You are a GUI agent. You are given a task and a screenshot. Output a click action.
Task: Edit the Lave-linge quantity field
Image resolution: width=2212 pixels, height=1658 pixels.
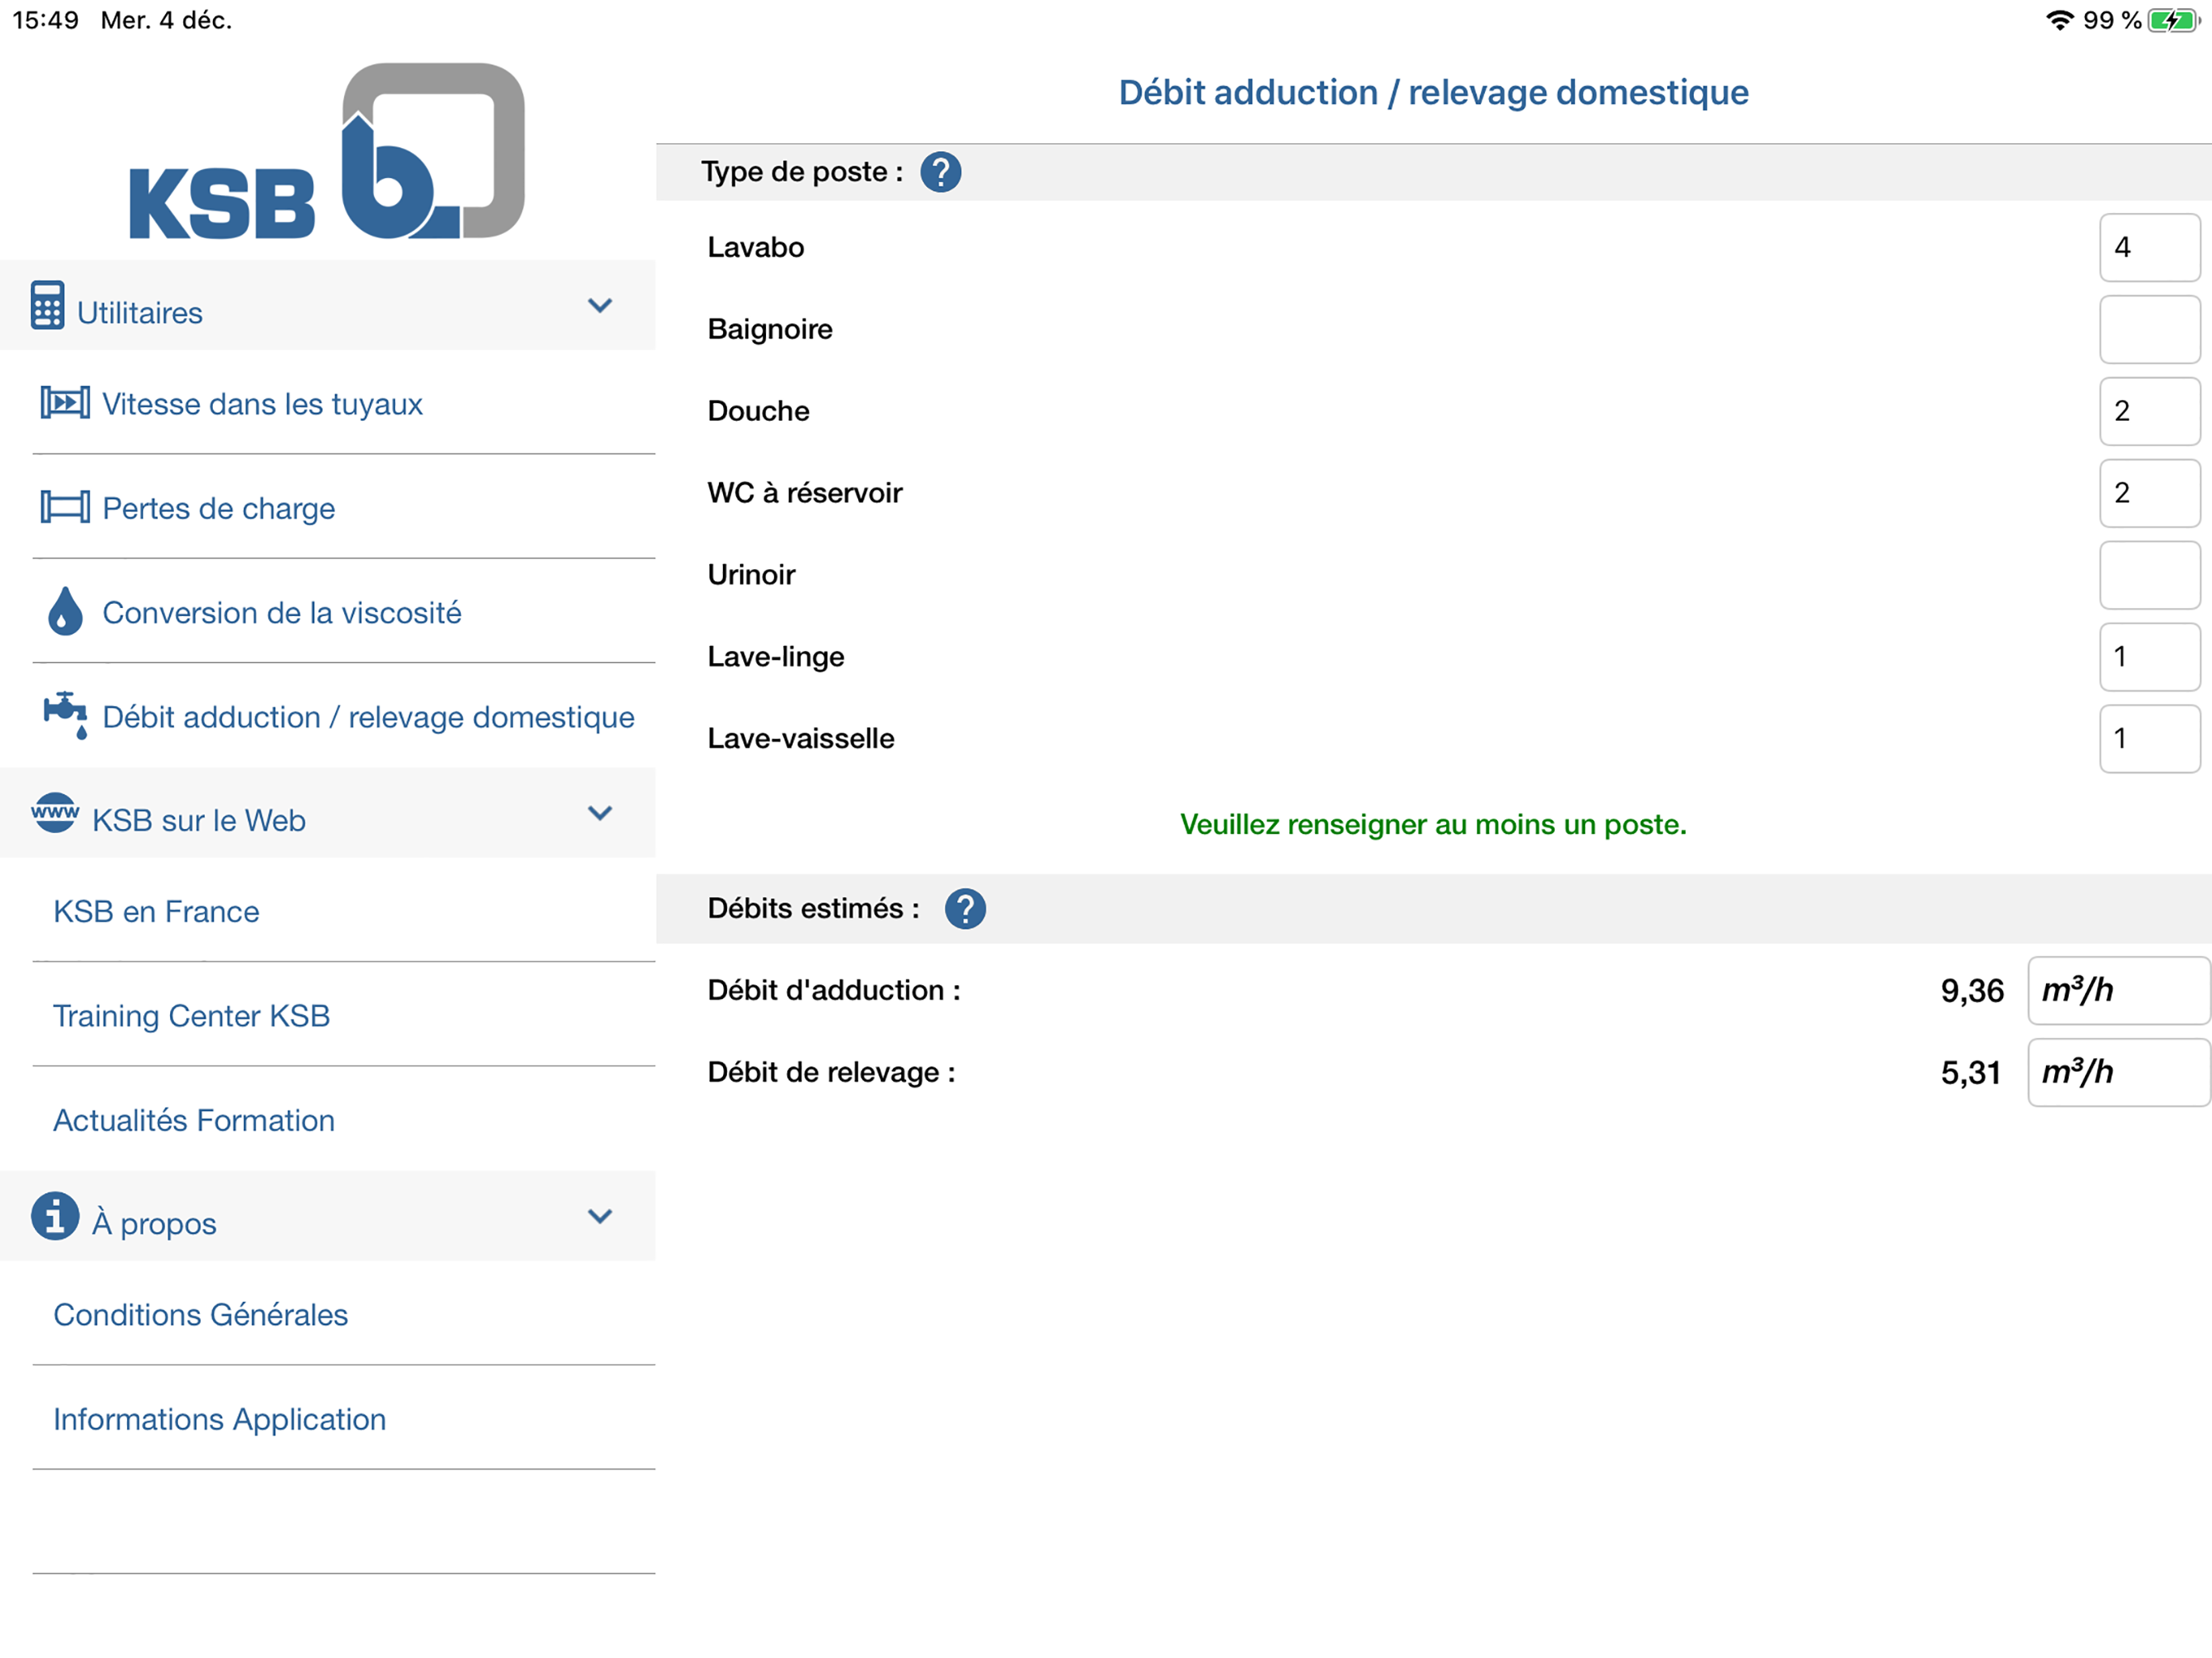(2149, 657)
